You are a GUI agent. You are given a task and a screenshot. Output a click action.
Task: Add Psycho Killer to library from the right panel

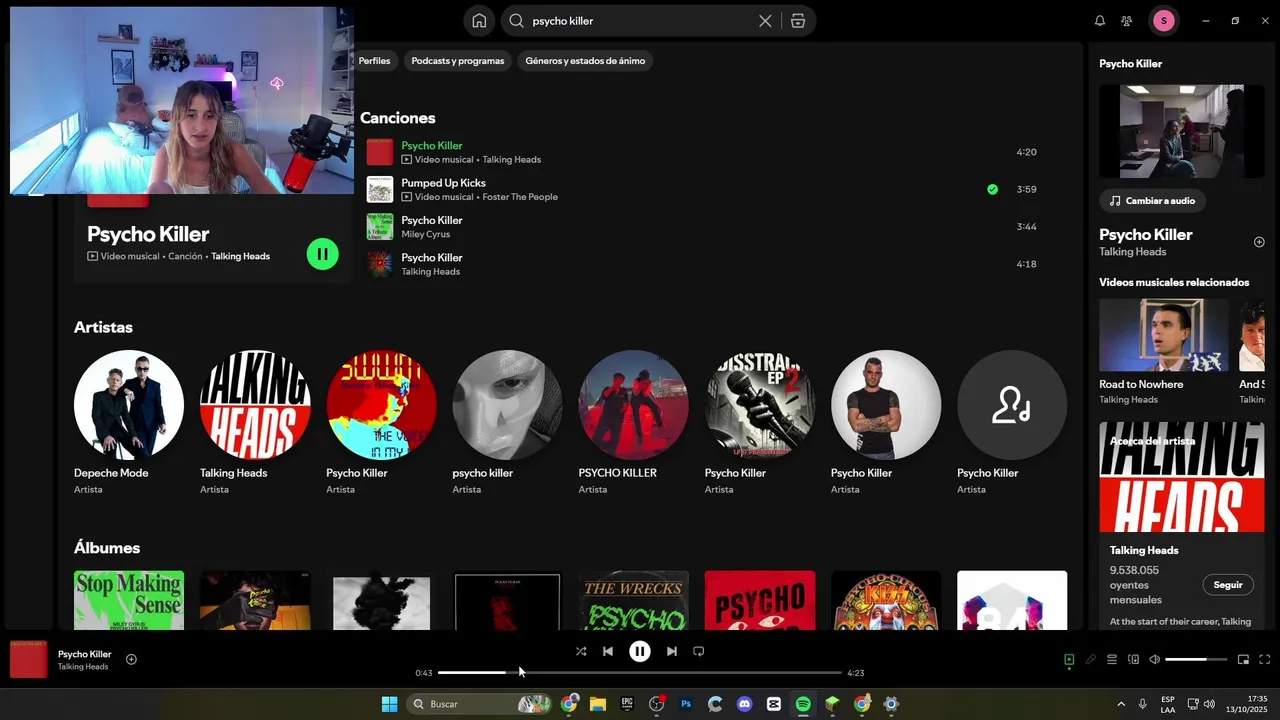pyautogui.click(x=1259, y=242)
